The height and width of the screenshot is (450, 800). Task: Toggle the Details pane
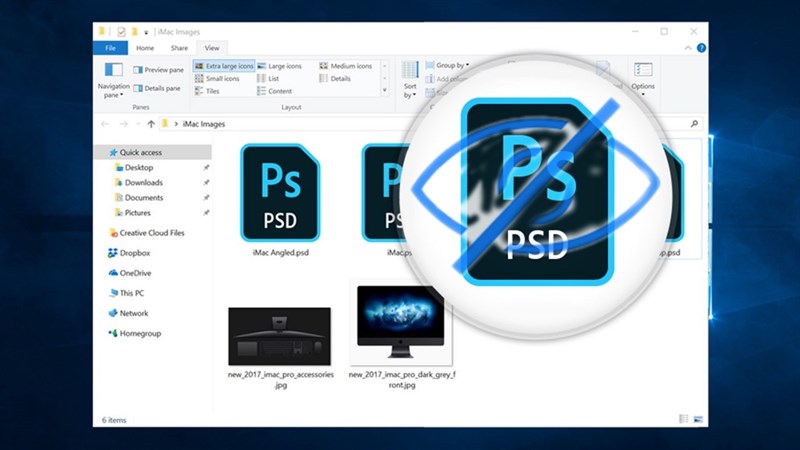point(157,88)
